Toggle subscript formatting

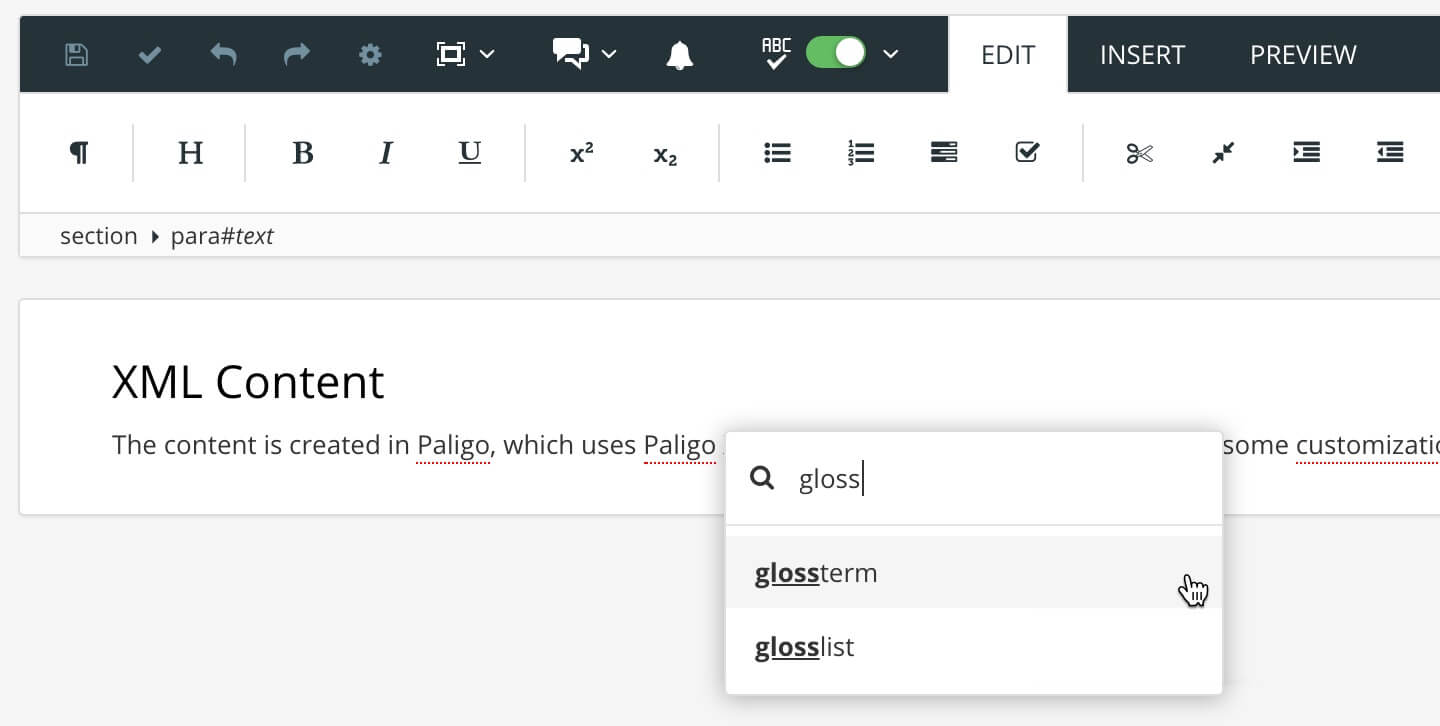pyautogui.click(x=664, y=152)
